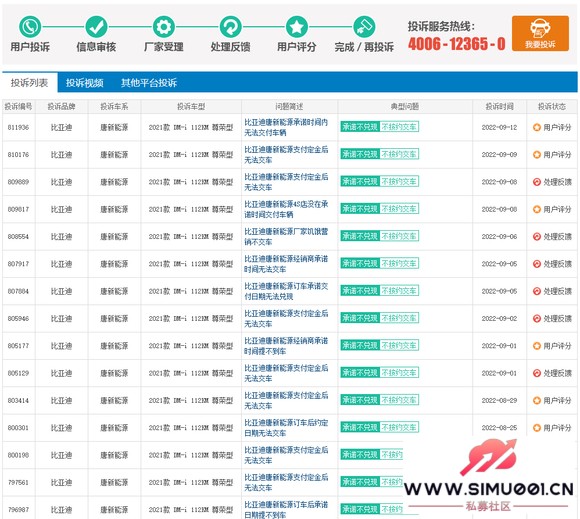The image size is (580, 519).
Task: Open the 订车后约定日期无法交车 complaint link
Action: (286, 428)
